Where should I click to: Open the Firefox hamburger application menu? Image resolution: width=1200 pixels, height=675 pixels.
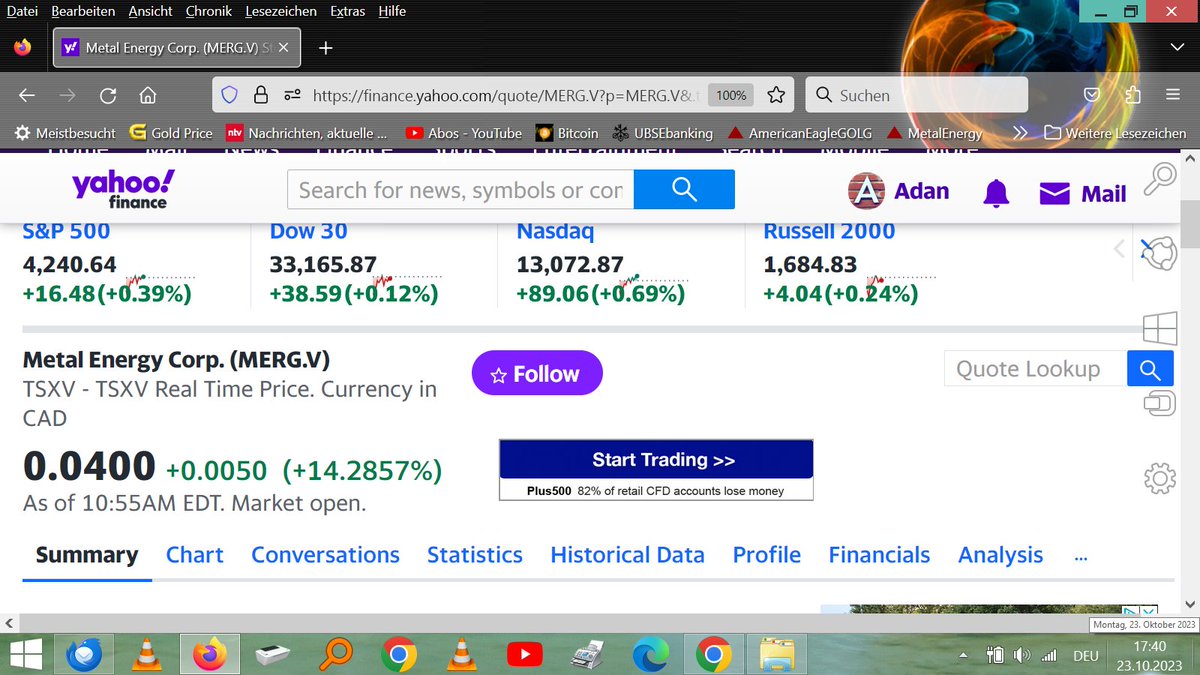pos(1173,95)
